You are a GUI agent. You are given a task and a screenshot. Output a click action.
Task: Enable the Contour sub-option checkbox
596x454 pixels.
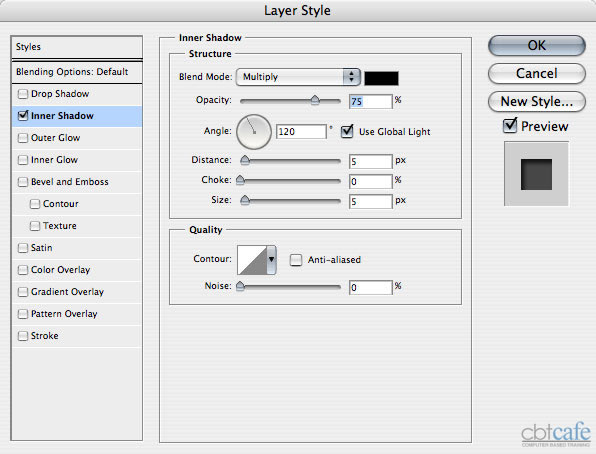35,204
